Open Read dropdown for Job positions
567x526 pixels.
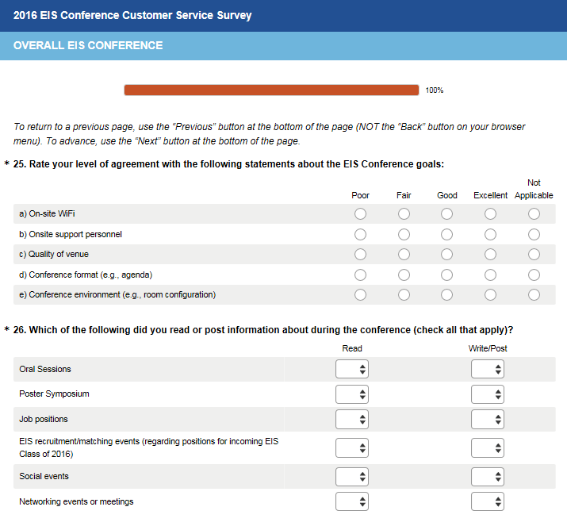[352, 419]
